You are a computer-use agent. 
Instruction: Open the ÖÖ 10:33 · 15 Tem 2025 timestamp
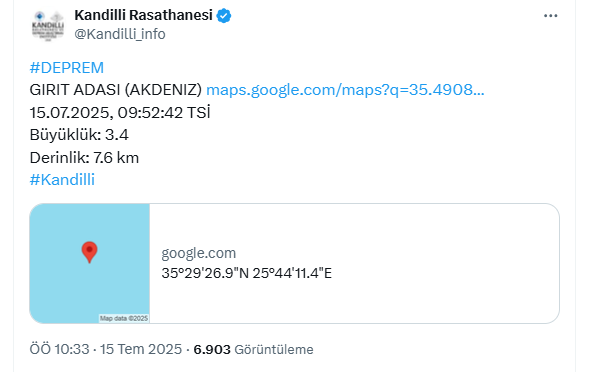click(106, 349)
